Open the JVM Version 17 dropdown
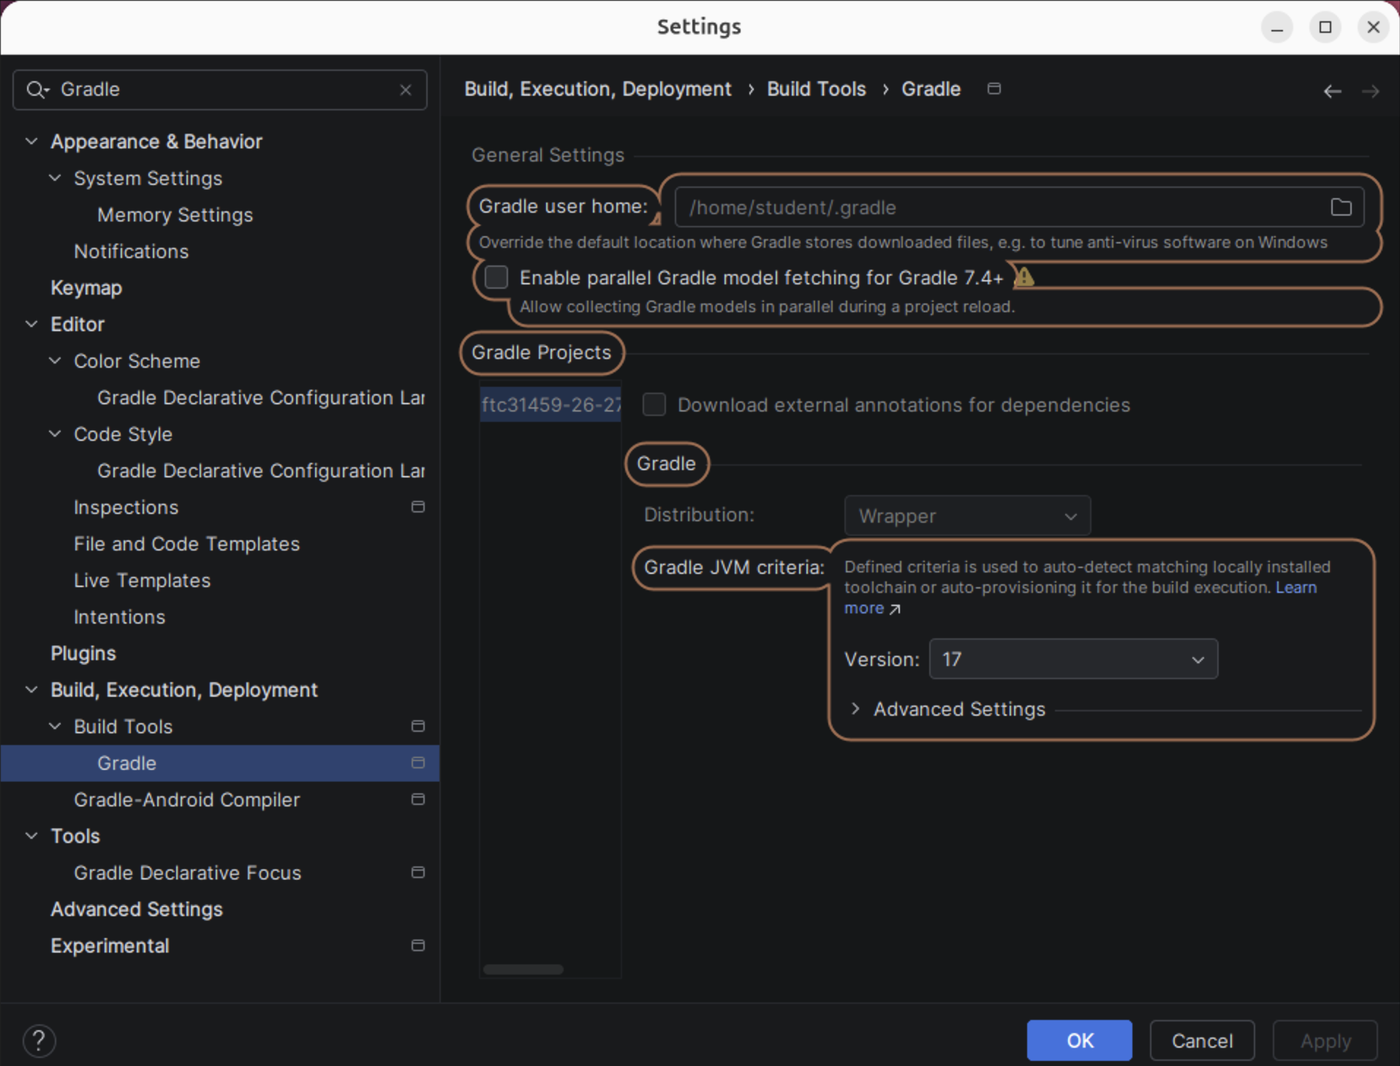The image size is (1400, 1066). point(1073,659)
